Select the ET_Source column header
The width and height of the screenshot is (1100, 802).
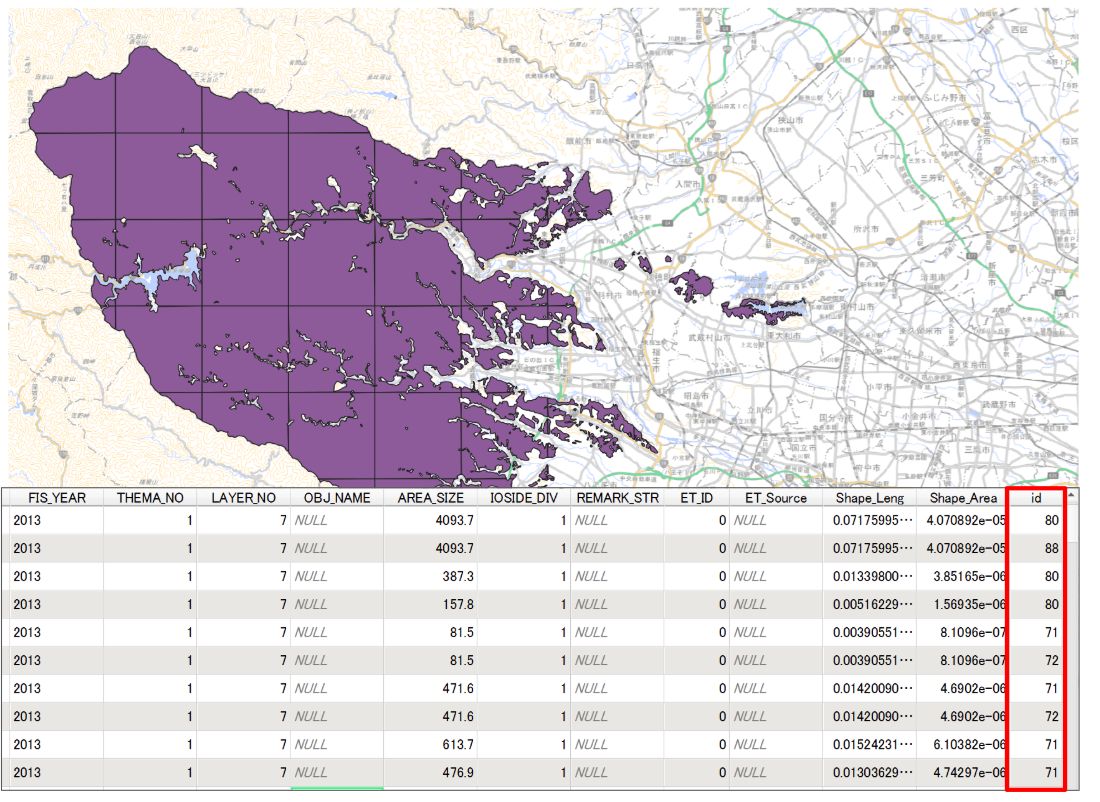point(776,497)
